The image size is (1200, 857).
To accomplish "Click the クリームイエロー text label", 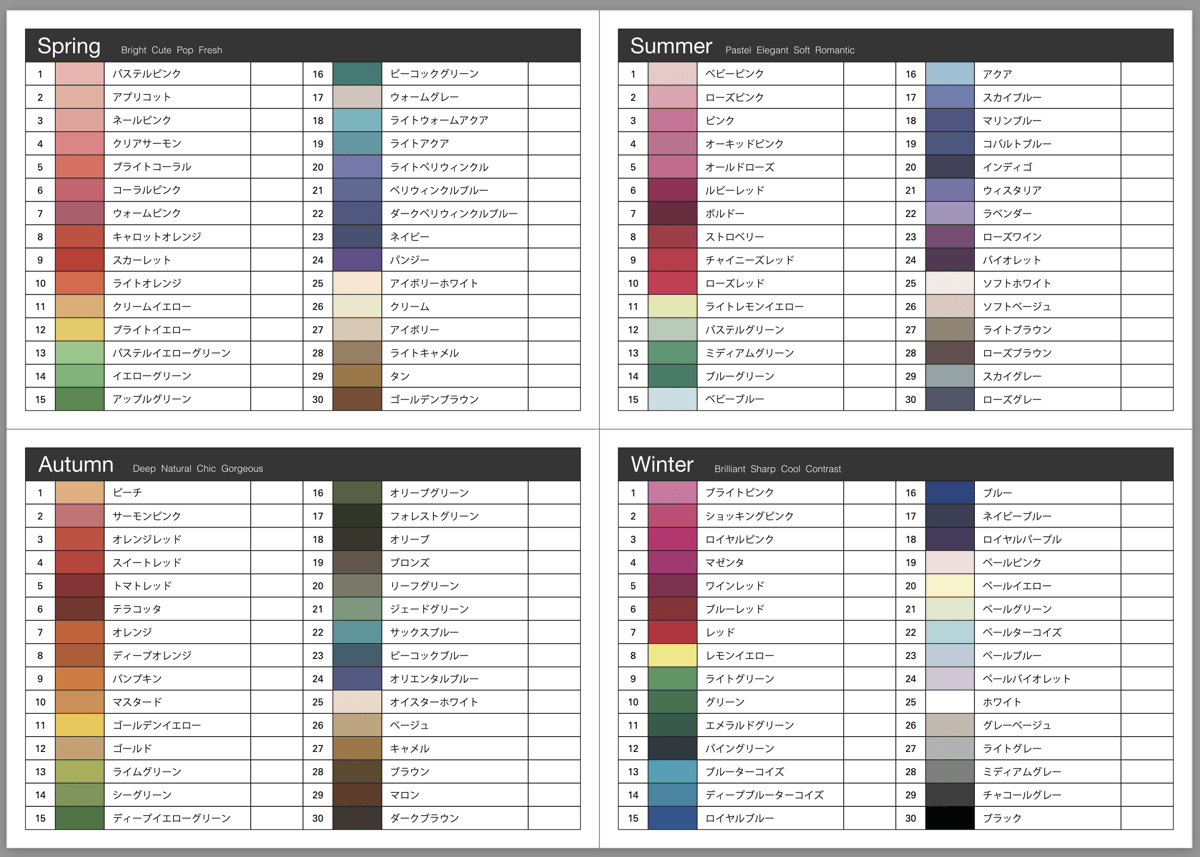I will click(x=150, y=306).
